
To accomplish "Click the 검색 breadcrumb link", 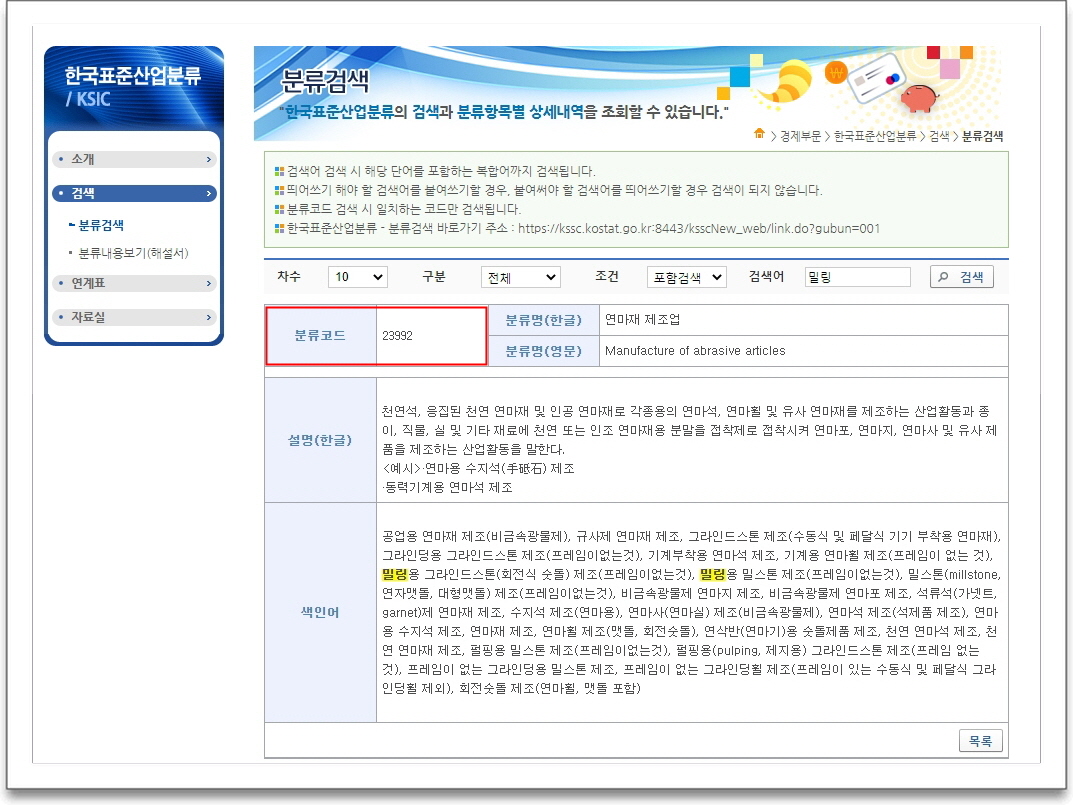I will point(939,136).
